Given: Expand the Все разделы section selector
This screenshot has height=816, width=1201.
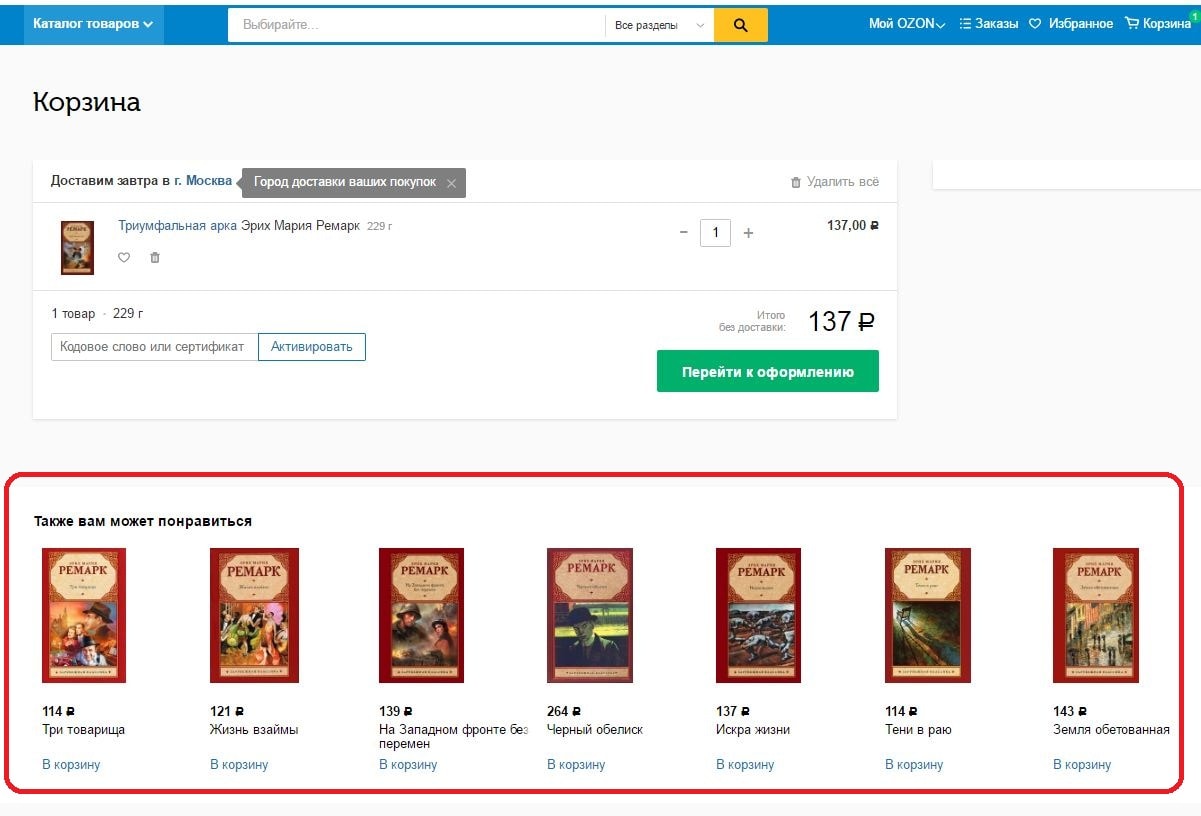Looking at the screenshot, I should 659,25.
